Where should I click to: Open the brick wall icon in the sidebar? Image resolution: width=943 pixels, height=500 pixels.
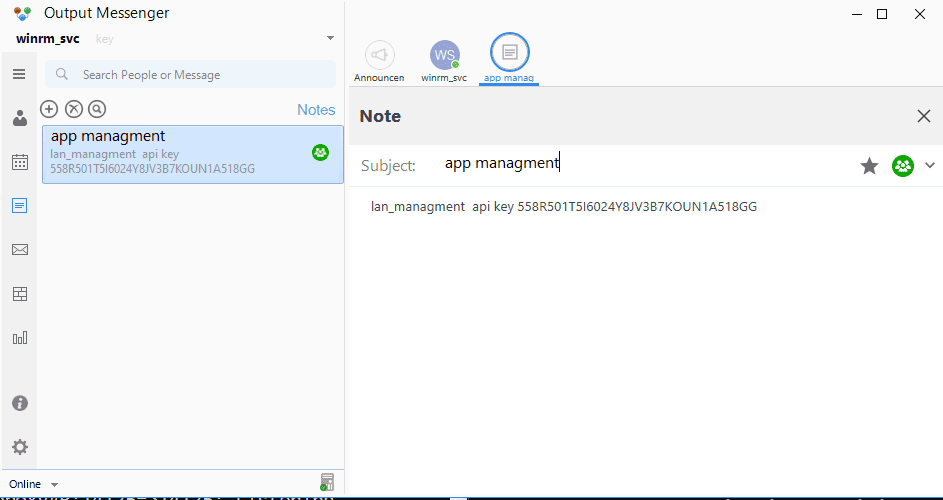click(19, 294)
